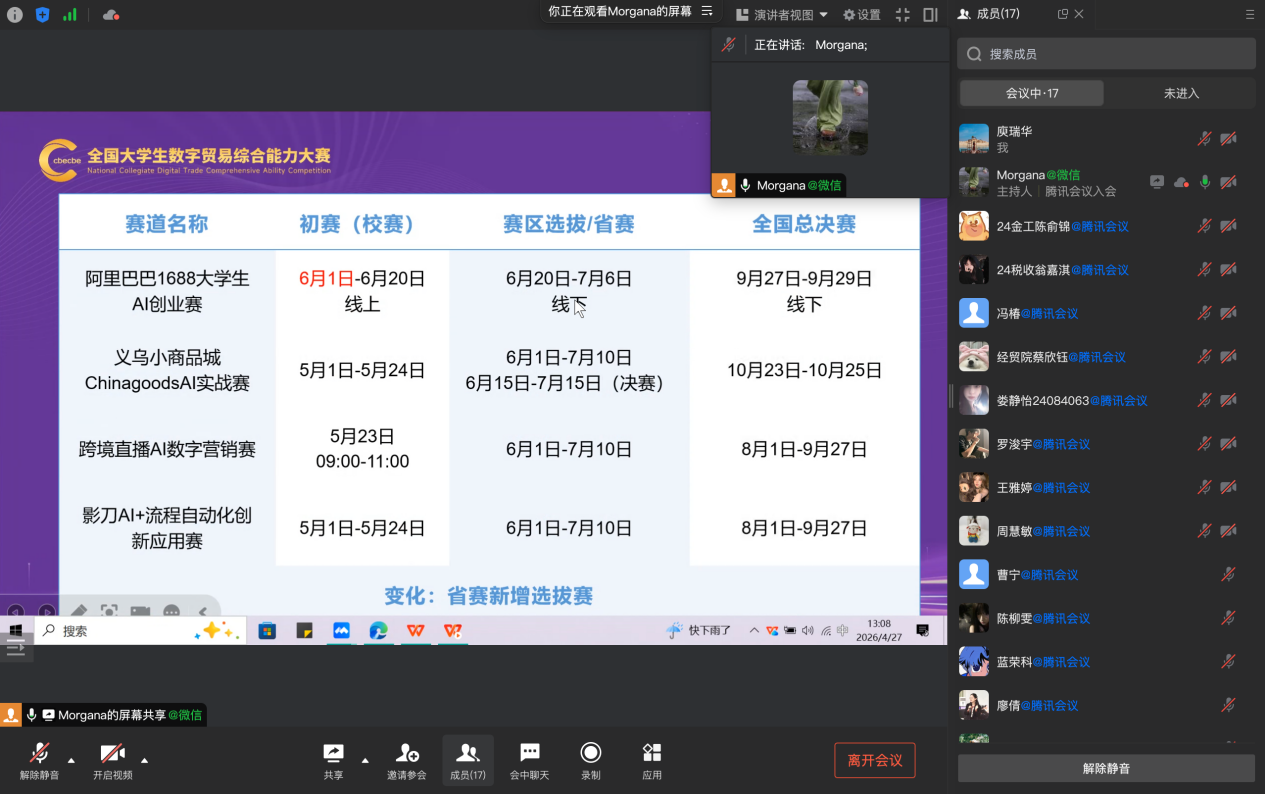Screen dimensions: 1265x794
Task: Click the cloud recording status icon in top bar
Action: tap(111, 14)
